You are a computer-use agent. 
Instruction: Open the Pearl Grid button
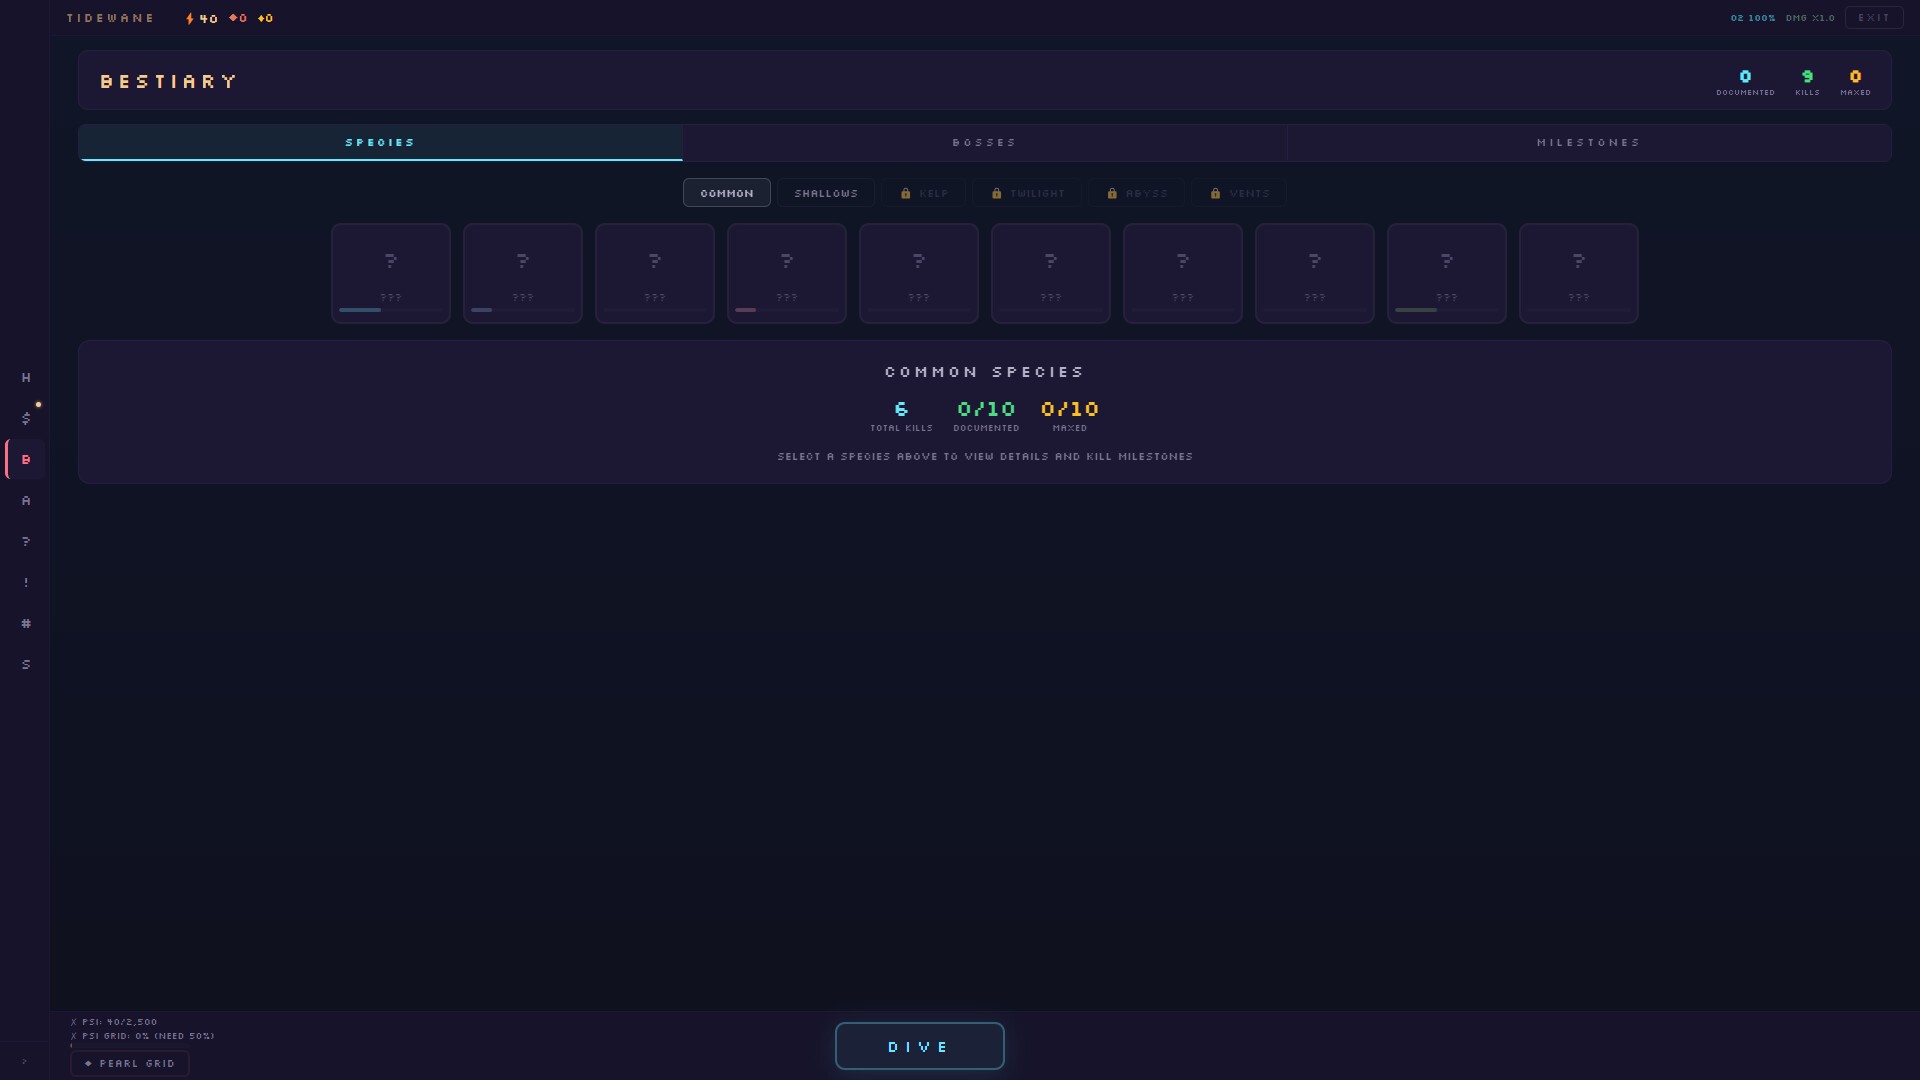130,1064
